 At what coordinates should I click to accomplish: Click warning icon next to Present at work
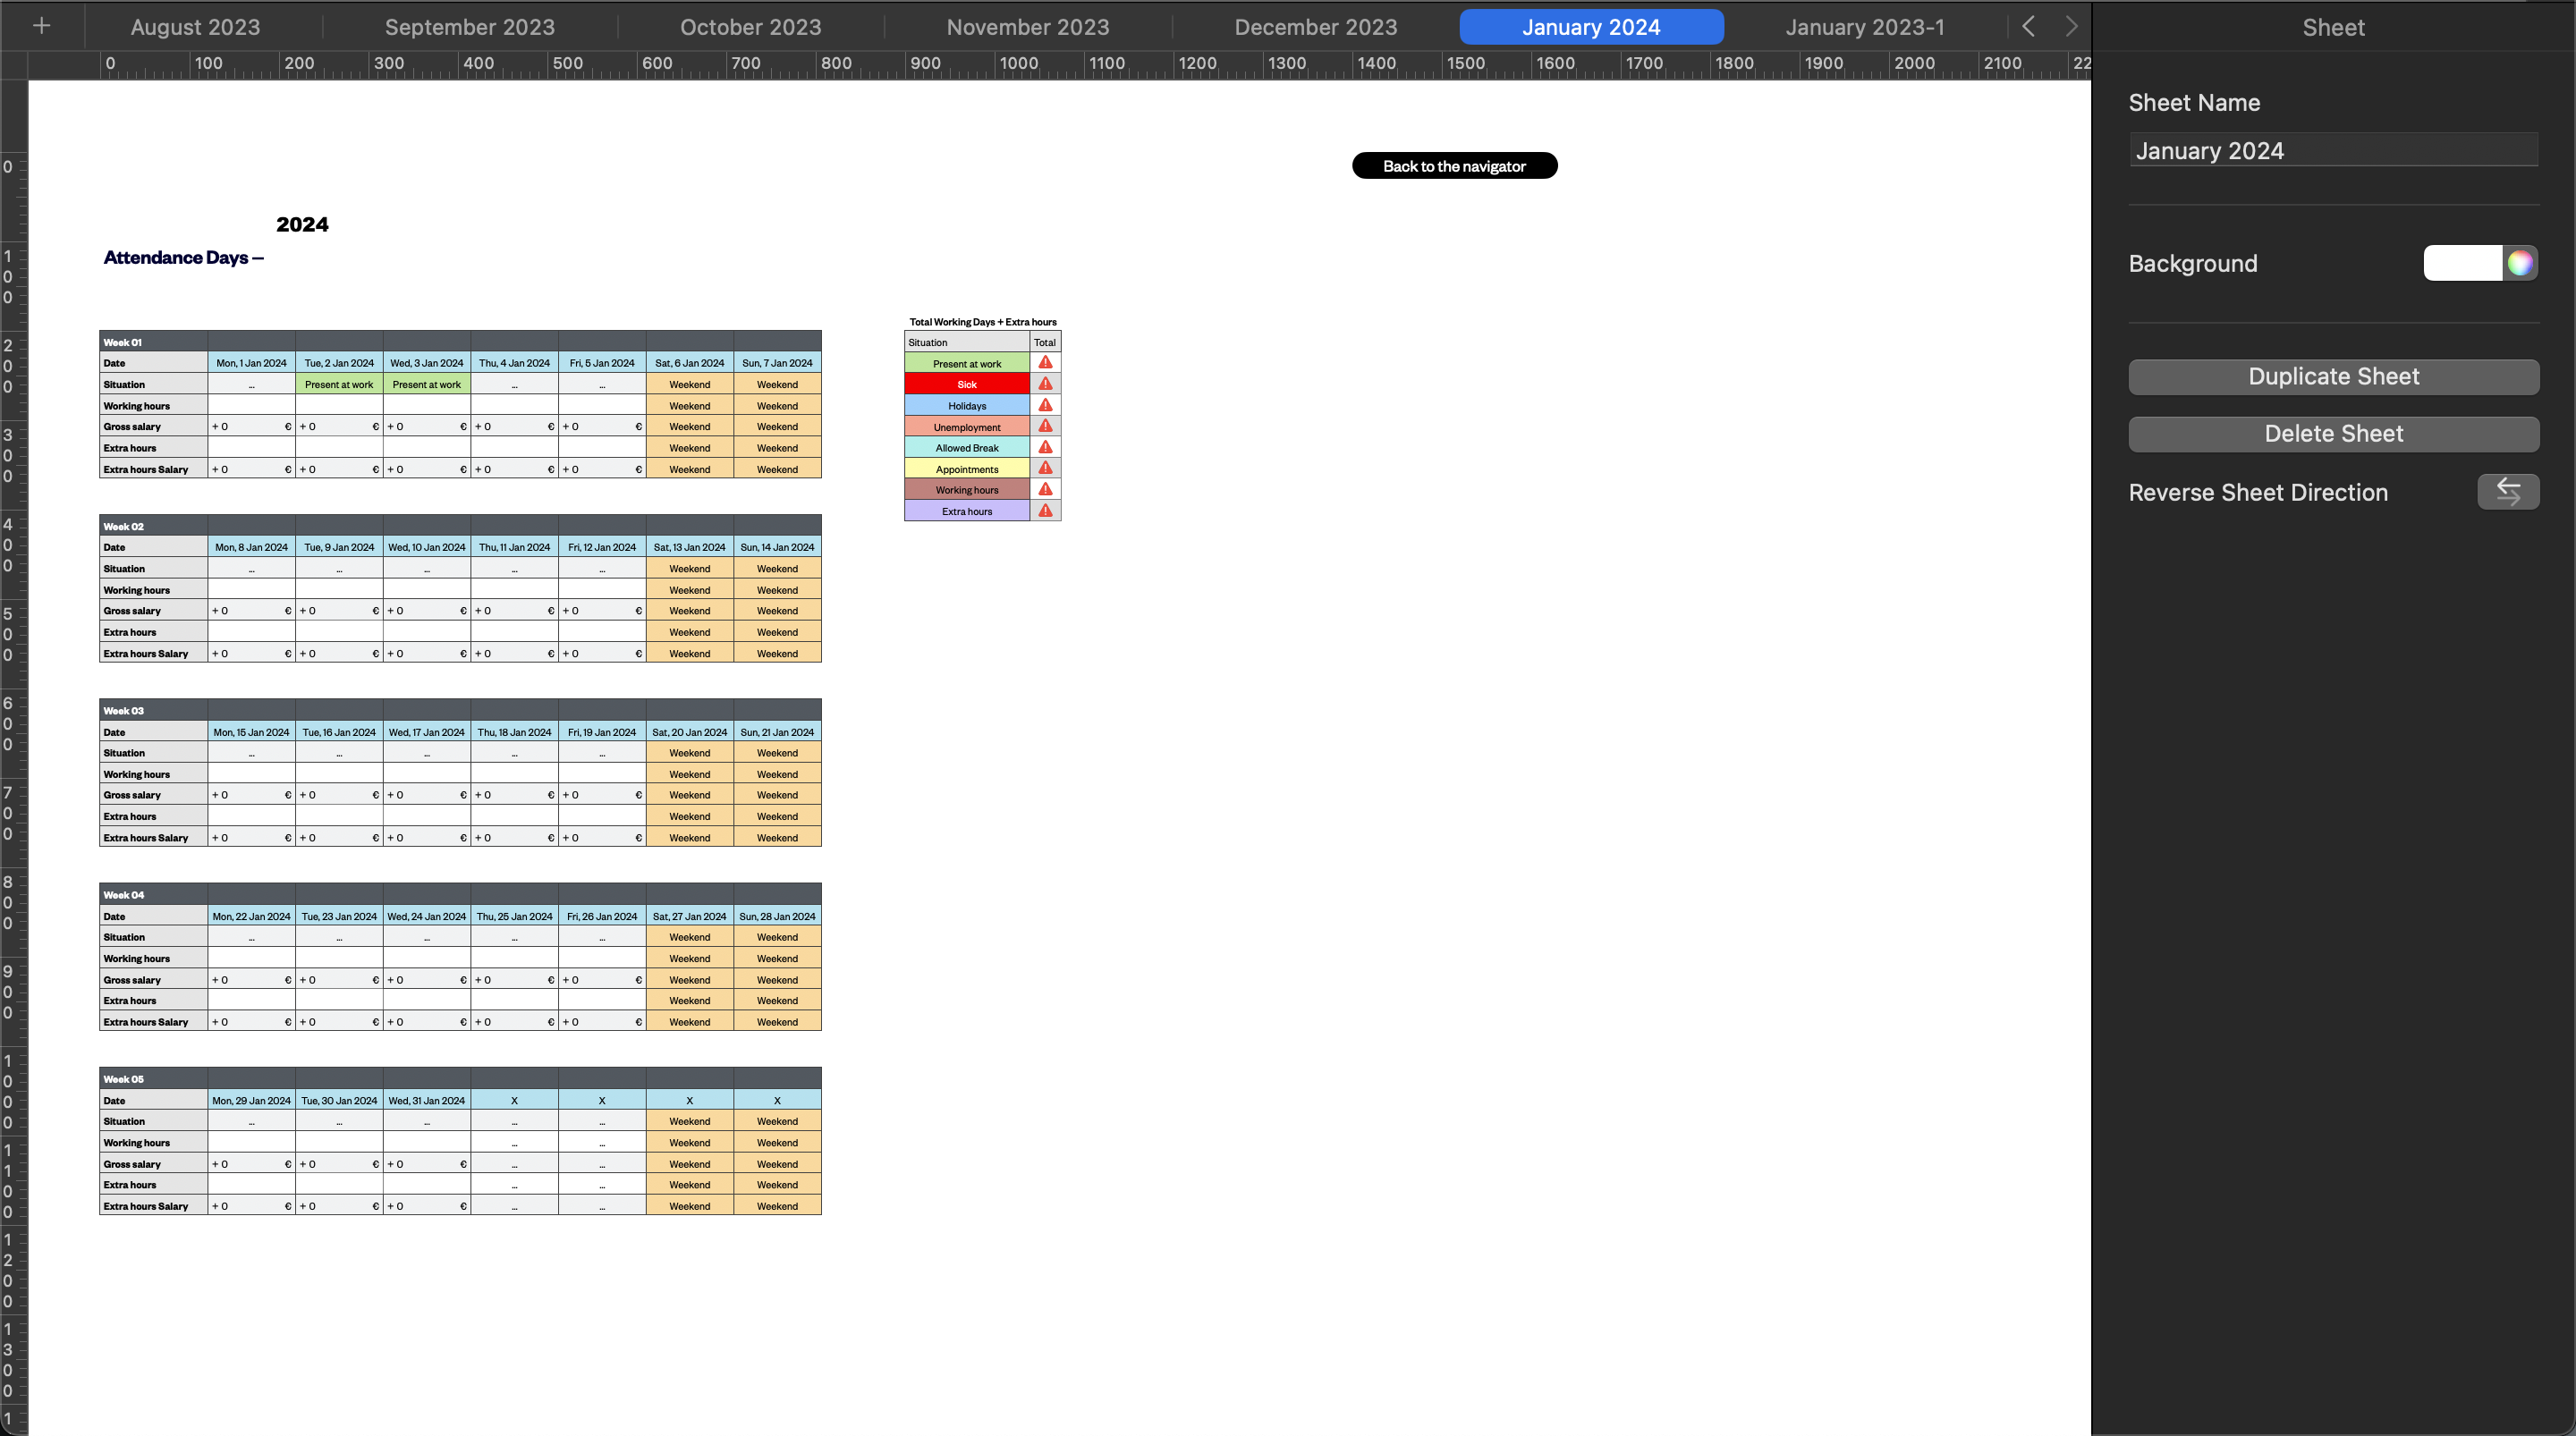(1045, 363)
